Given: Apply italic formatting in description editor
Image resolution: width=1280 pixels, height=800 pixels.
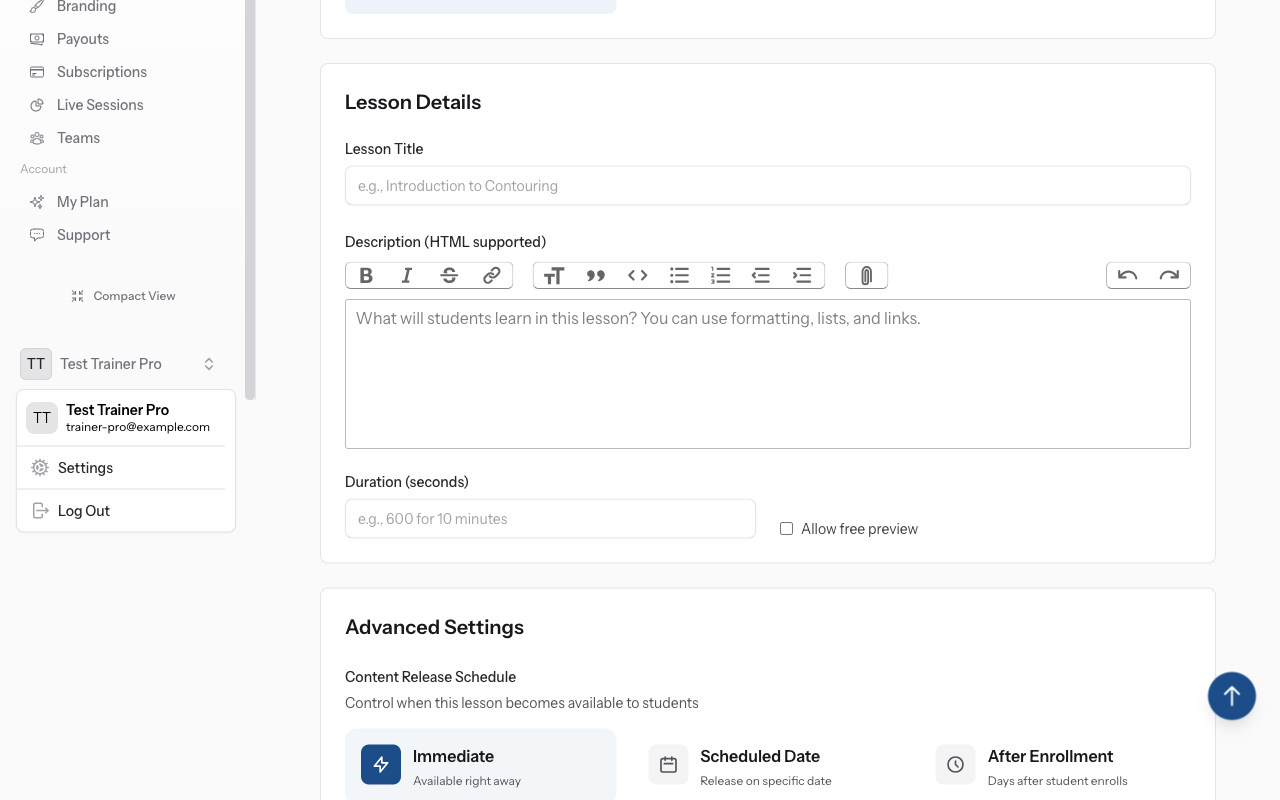Looking at the screenshot, I should (x=407, y=276).
